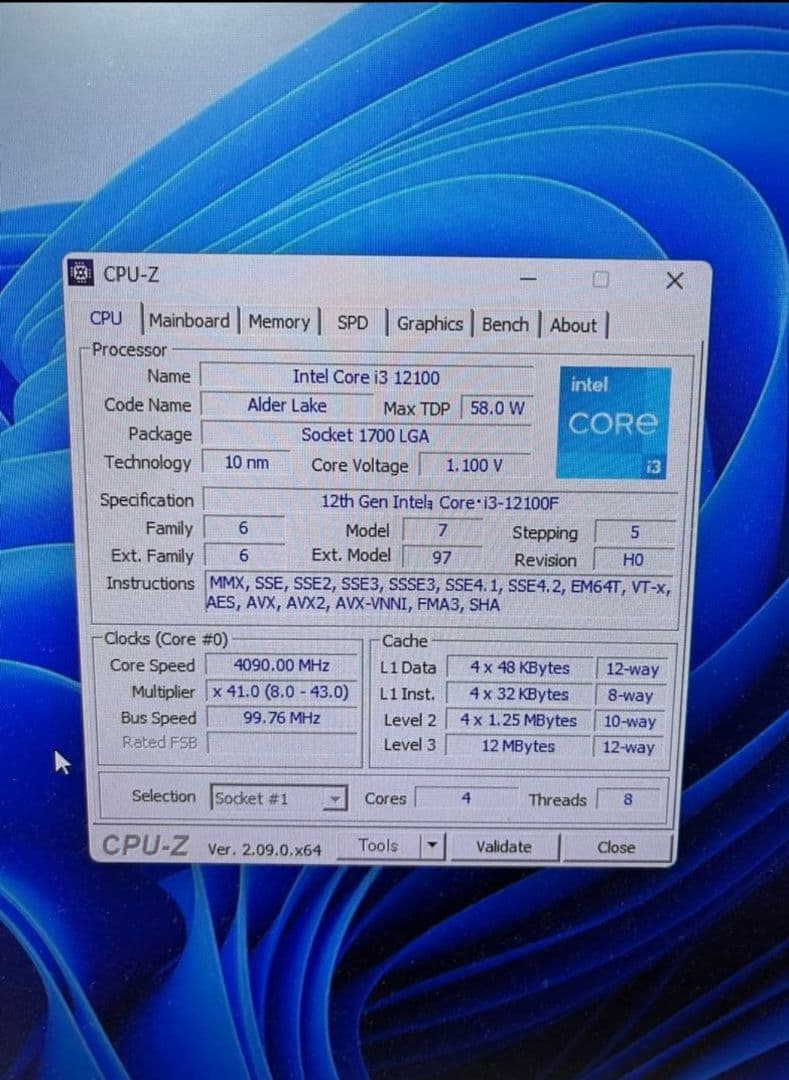Open the Memory tab
This screenshot has width=789, height=1080.
[x=279, y=322]
